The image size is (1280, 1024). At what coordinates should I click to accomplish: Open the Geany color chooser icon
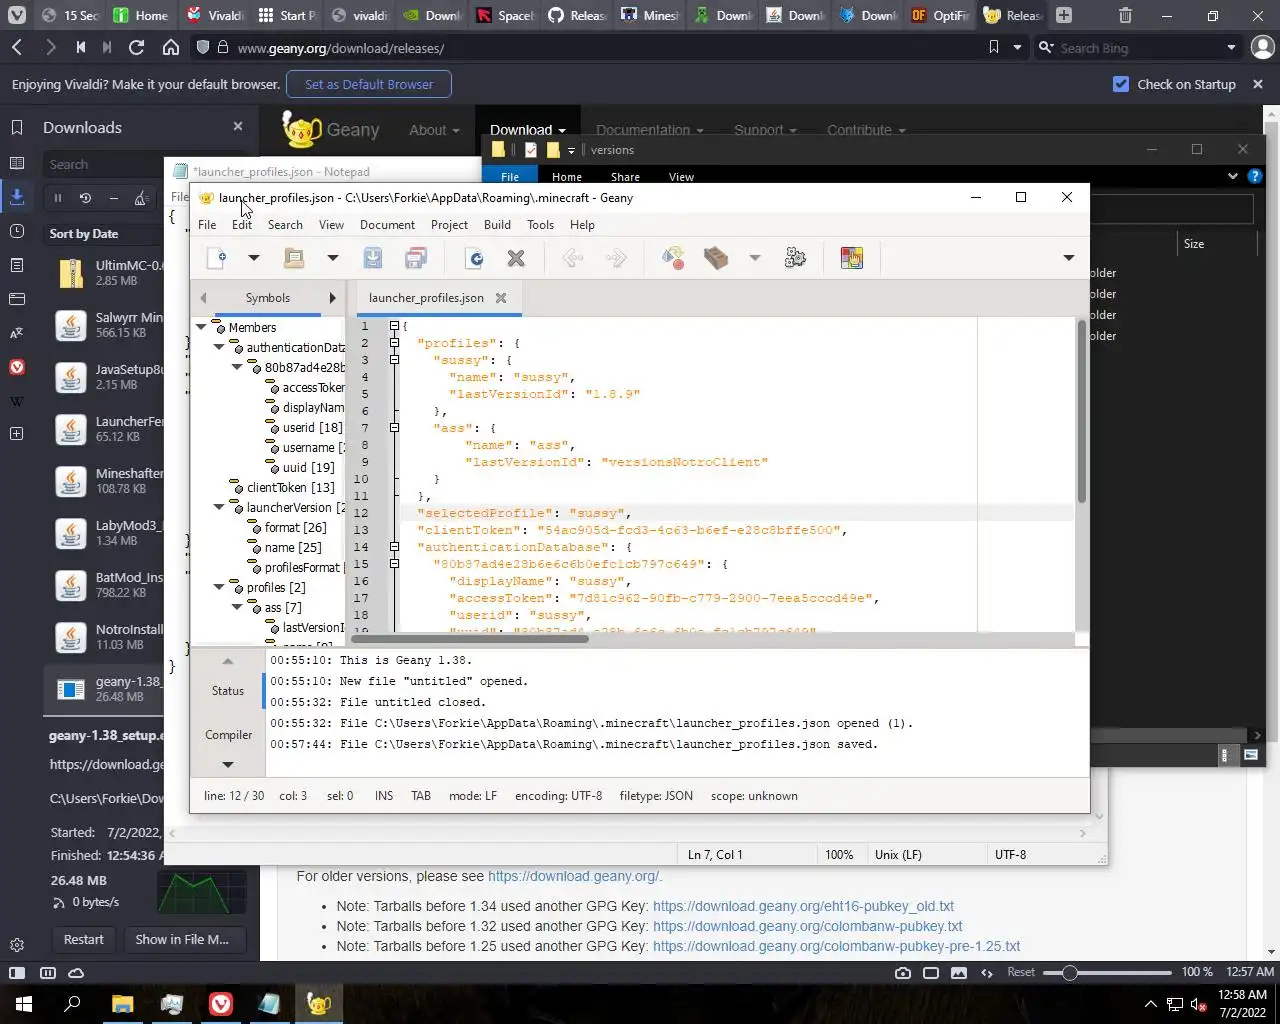(x=852, y=258)
